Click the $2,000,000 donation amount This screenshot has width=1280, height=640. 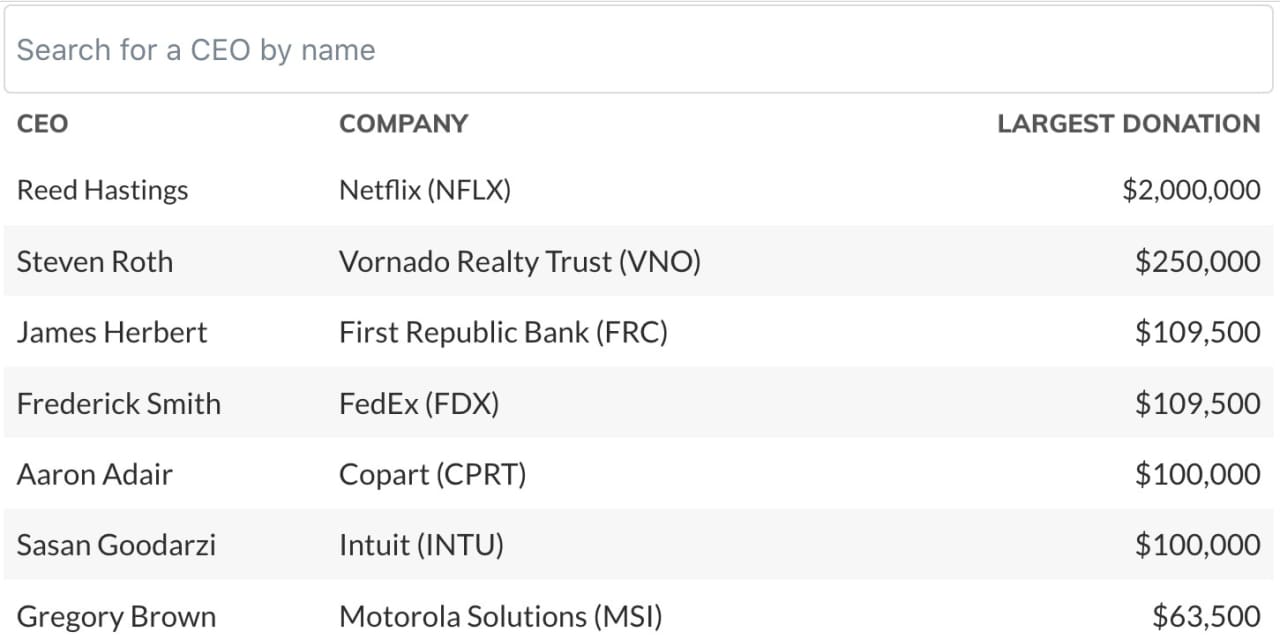[x=1191, y=190]
